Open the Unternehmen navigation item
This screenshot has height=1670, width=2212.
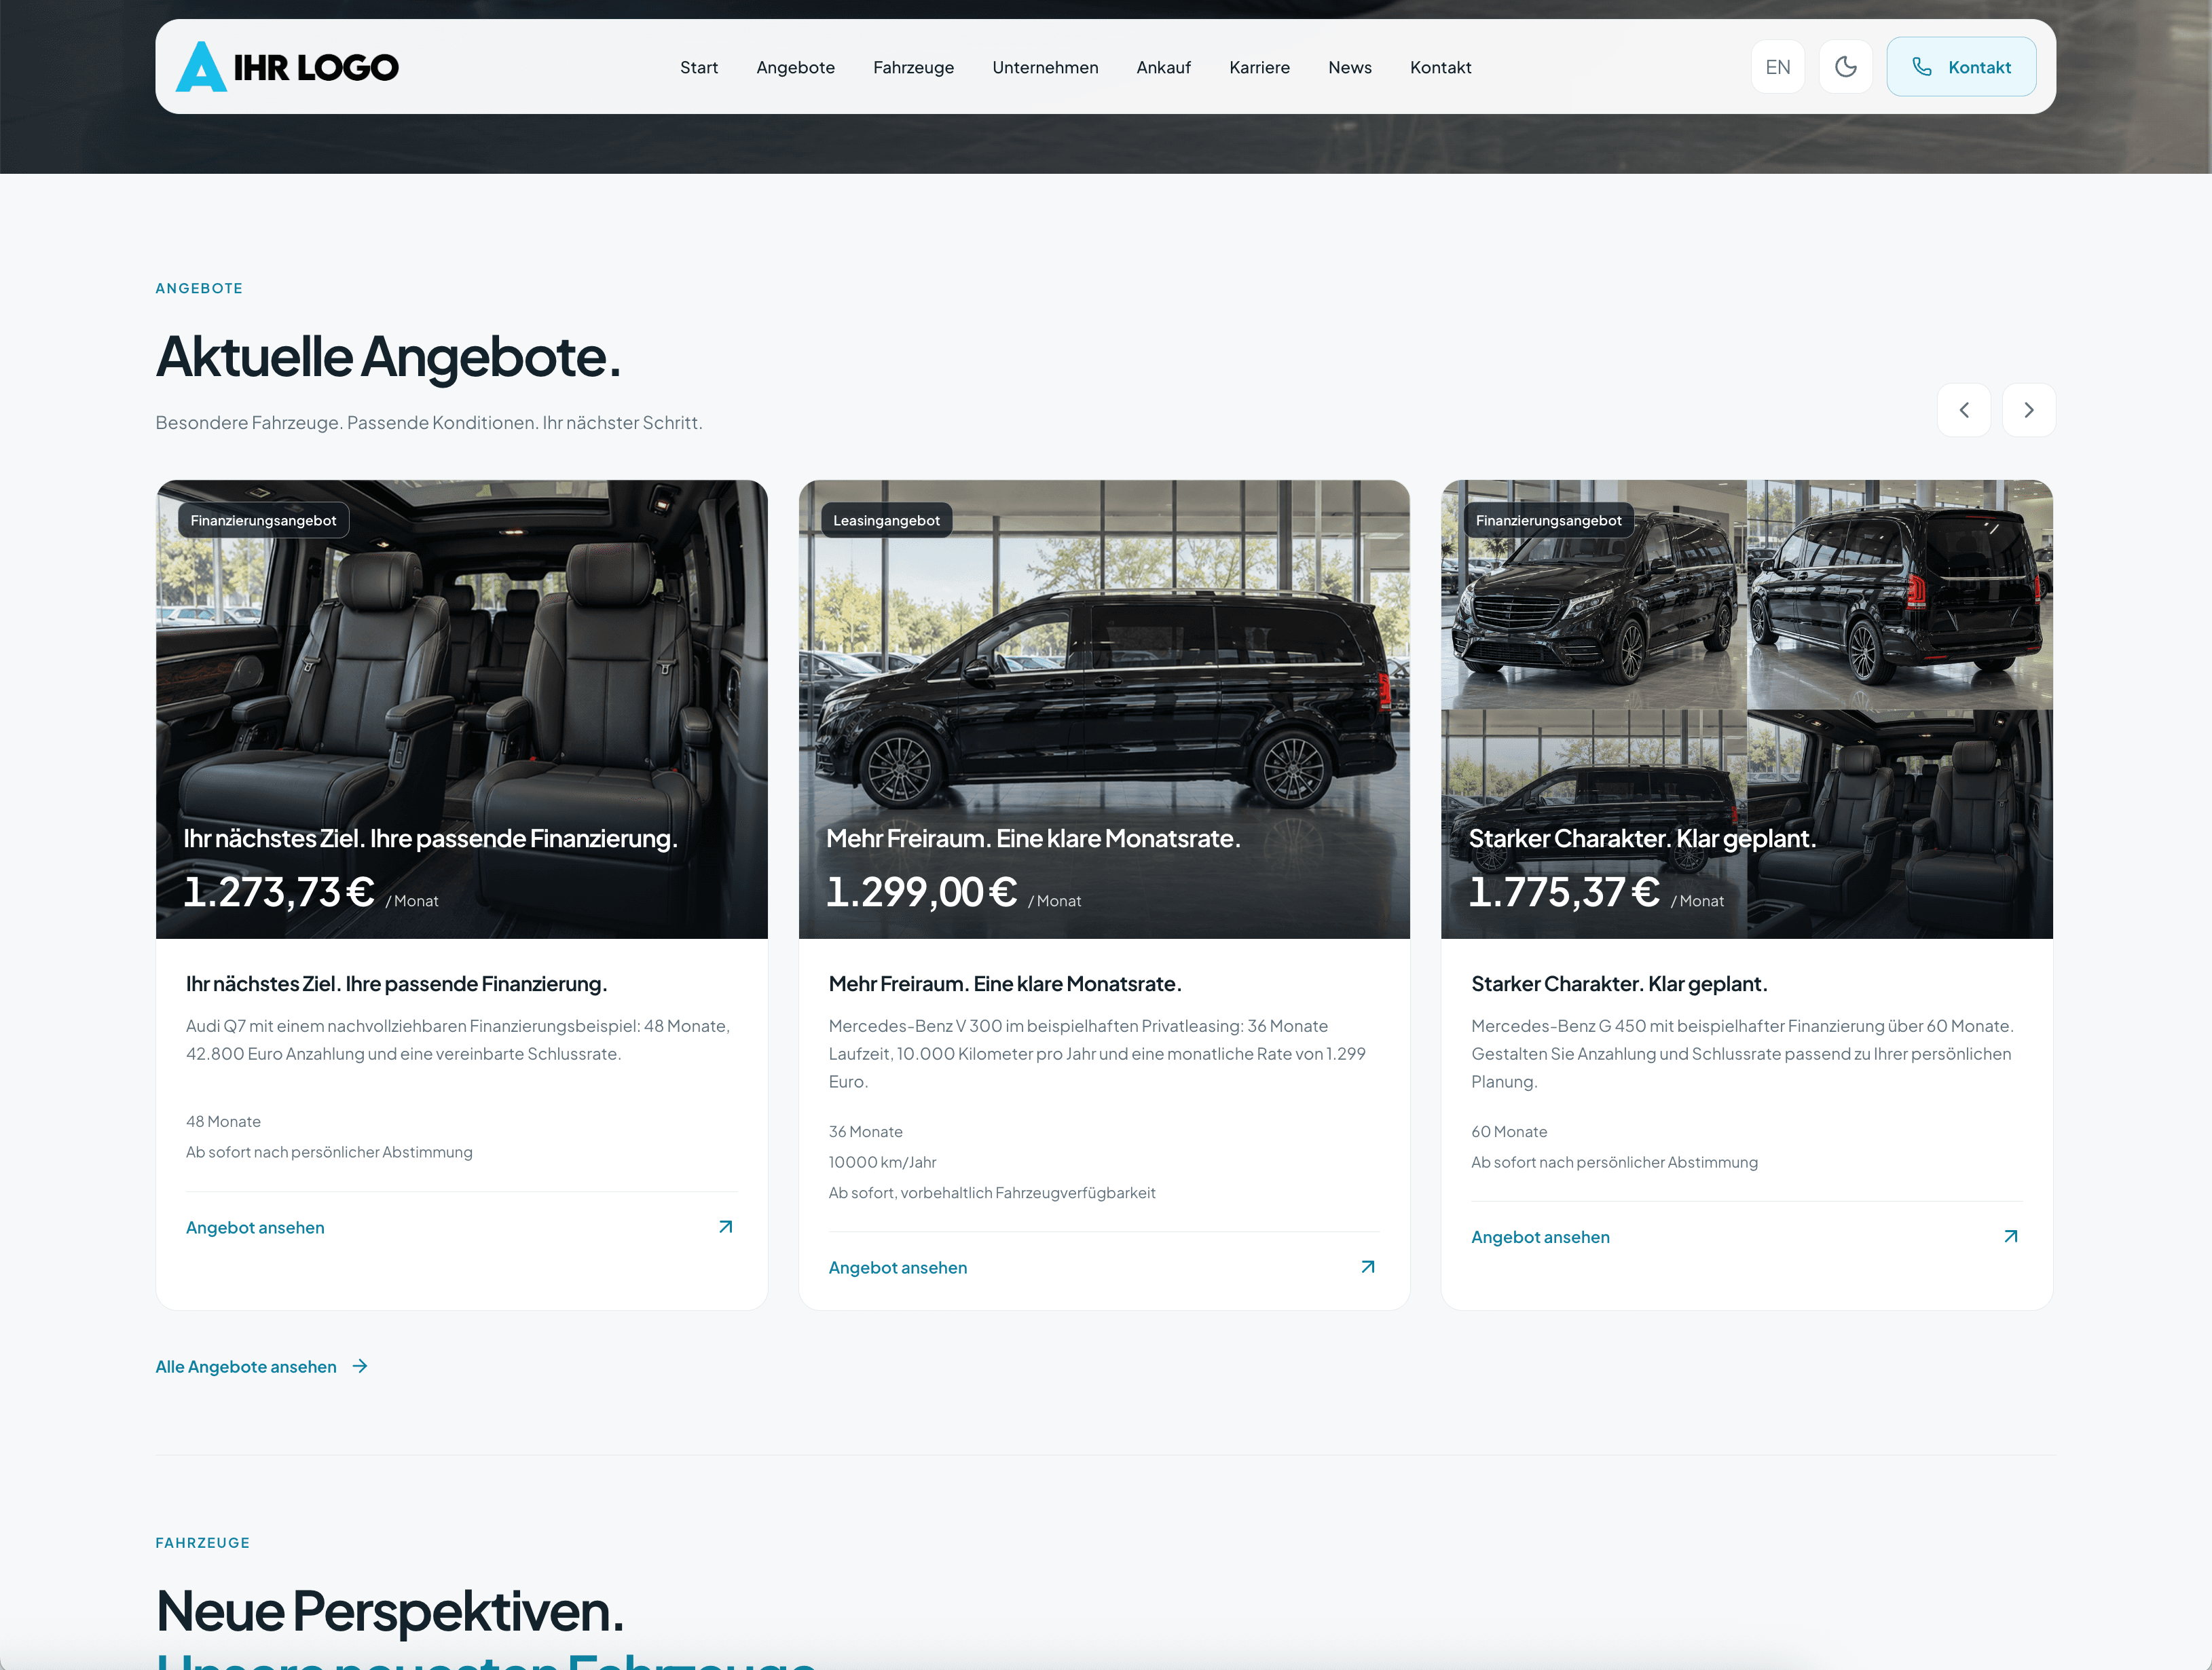pos(1045,67)
